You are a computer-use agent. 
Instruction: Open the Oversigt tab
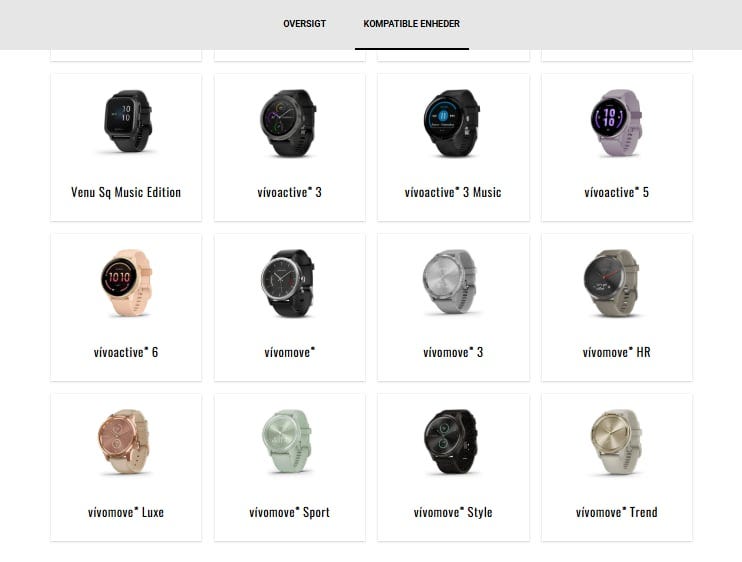(304, 24)
